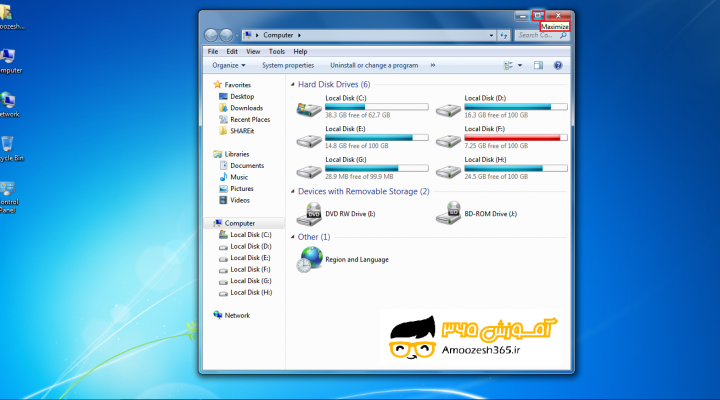Refresh the address bar location

(504, 35)
